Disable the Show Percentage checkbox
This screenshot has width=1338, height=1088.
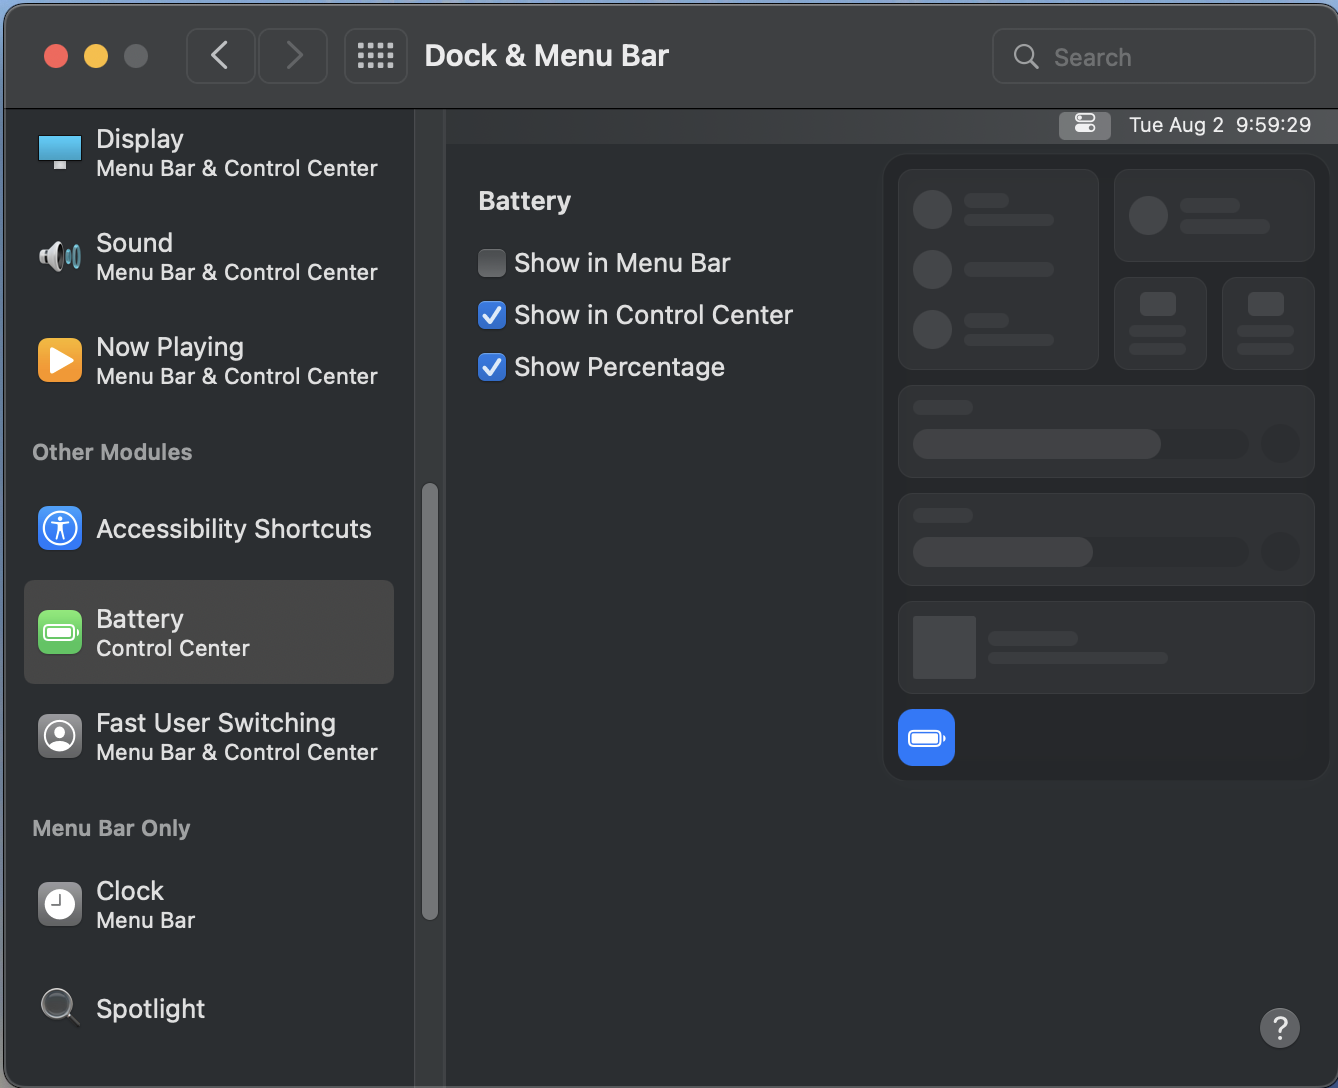pyautogui.click(x=492, y=367)
